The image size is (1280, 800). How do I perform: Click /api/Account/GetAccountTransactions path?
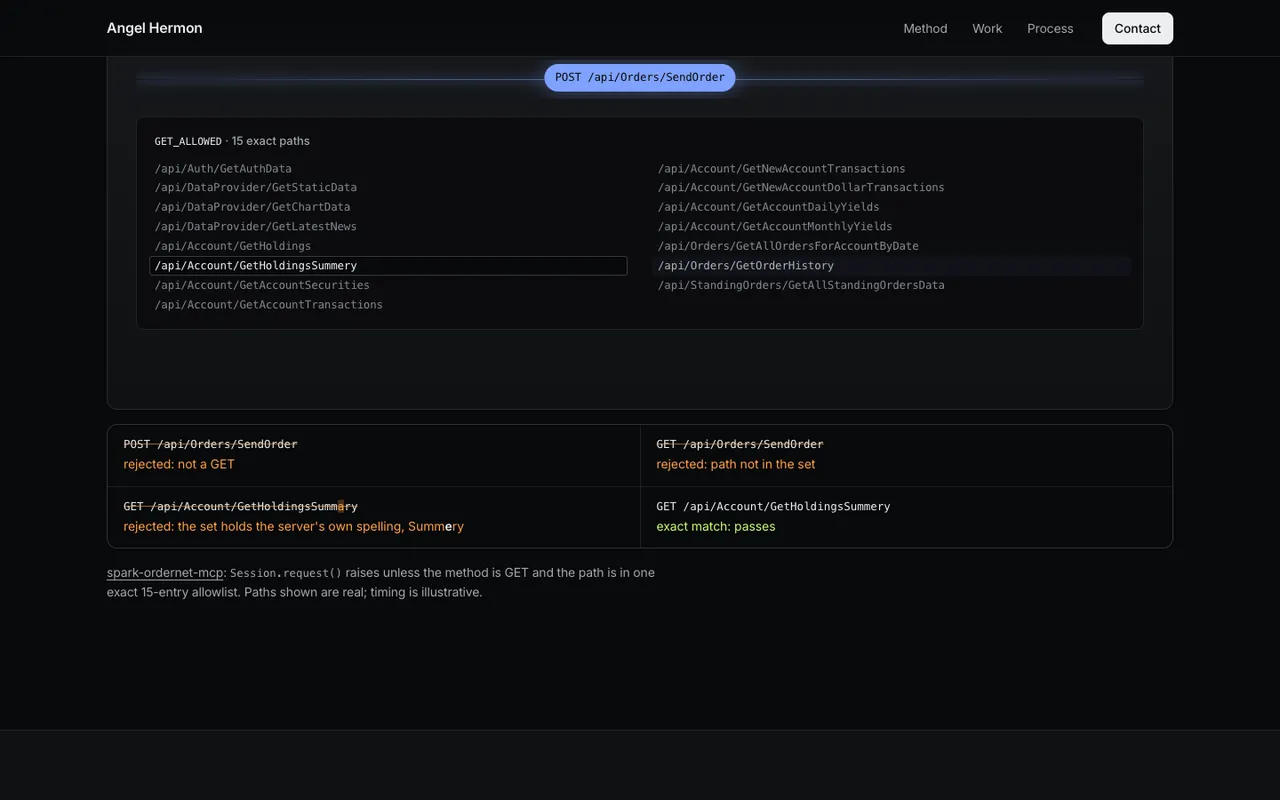click(268, 305)
